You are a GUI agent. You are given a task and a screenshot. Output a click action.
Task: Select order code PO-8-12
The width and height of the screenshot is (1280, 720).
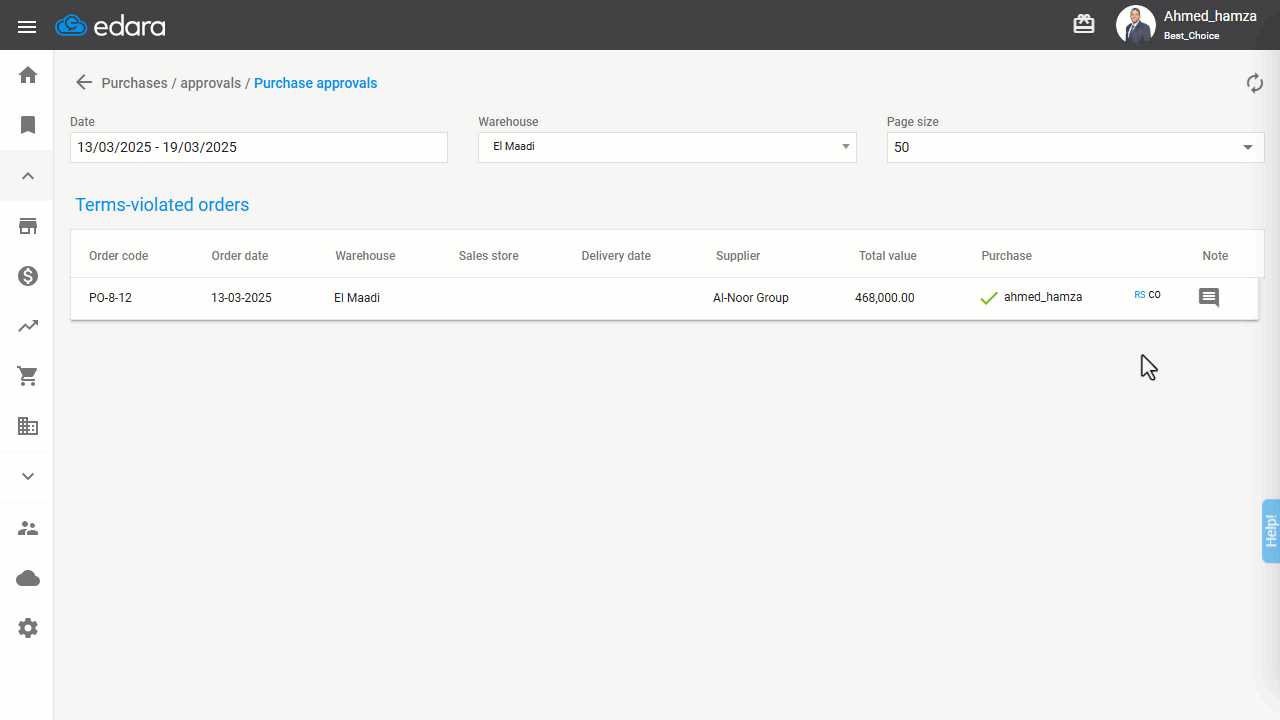click(x=110, y=298)
